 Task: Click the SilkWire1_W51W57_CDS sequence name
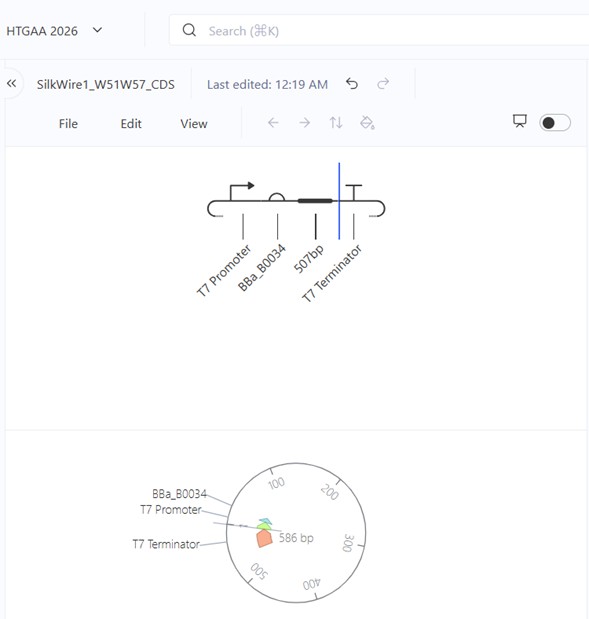(105, 84)
